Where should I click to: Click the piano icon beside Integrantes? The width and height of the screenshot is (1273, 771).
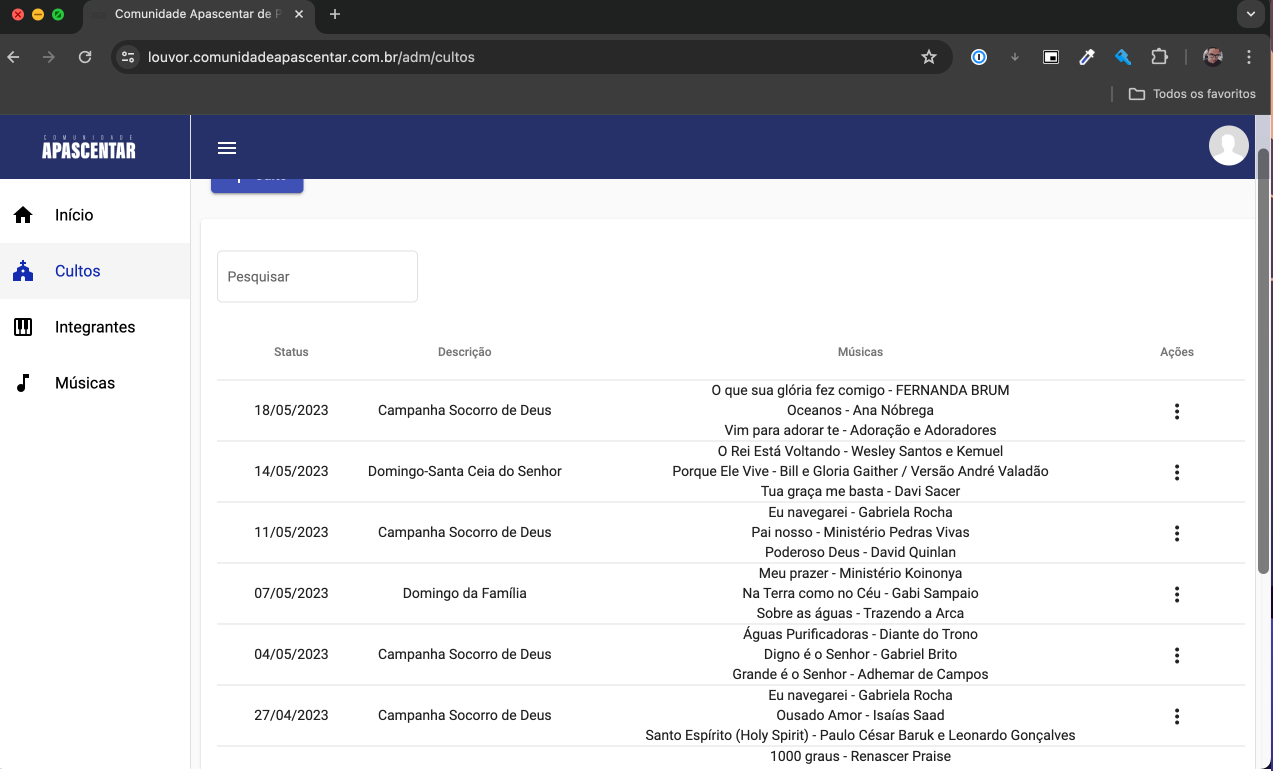(x=23, y=327)
